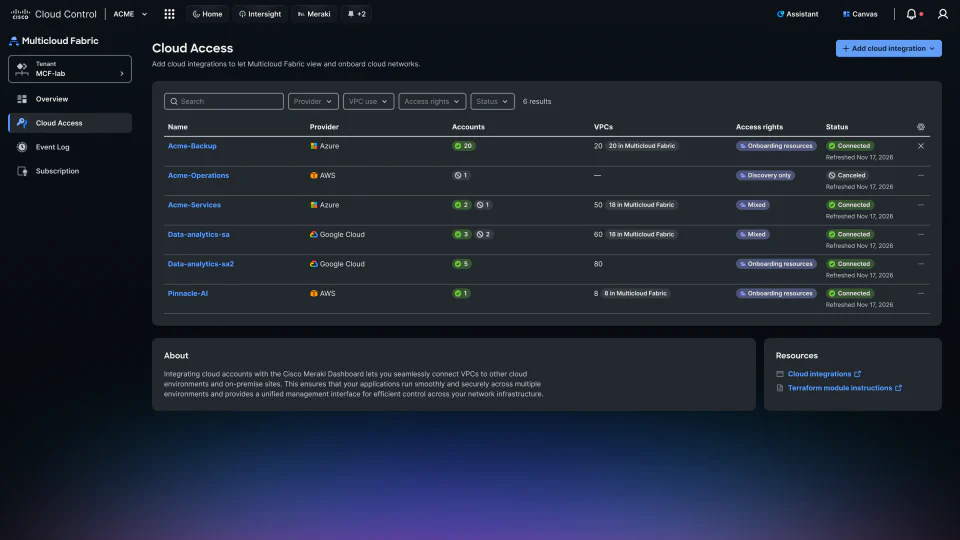960x540 pixels.
Task: Click the Name column header
Action: 178,127
